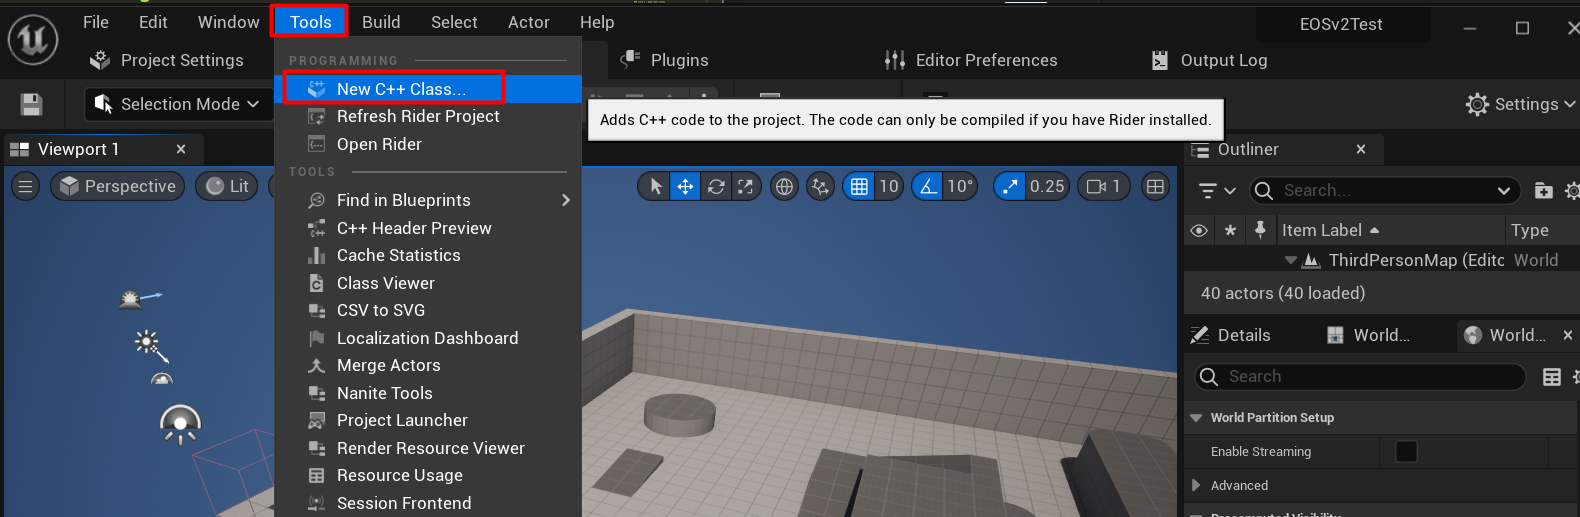
Task: Toggle rotation angle snapping
Action: point(928,186)
